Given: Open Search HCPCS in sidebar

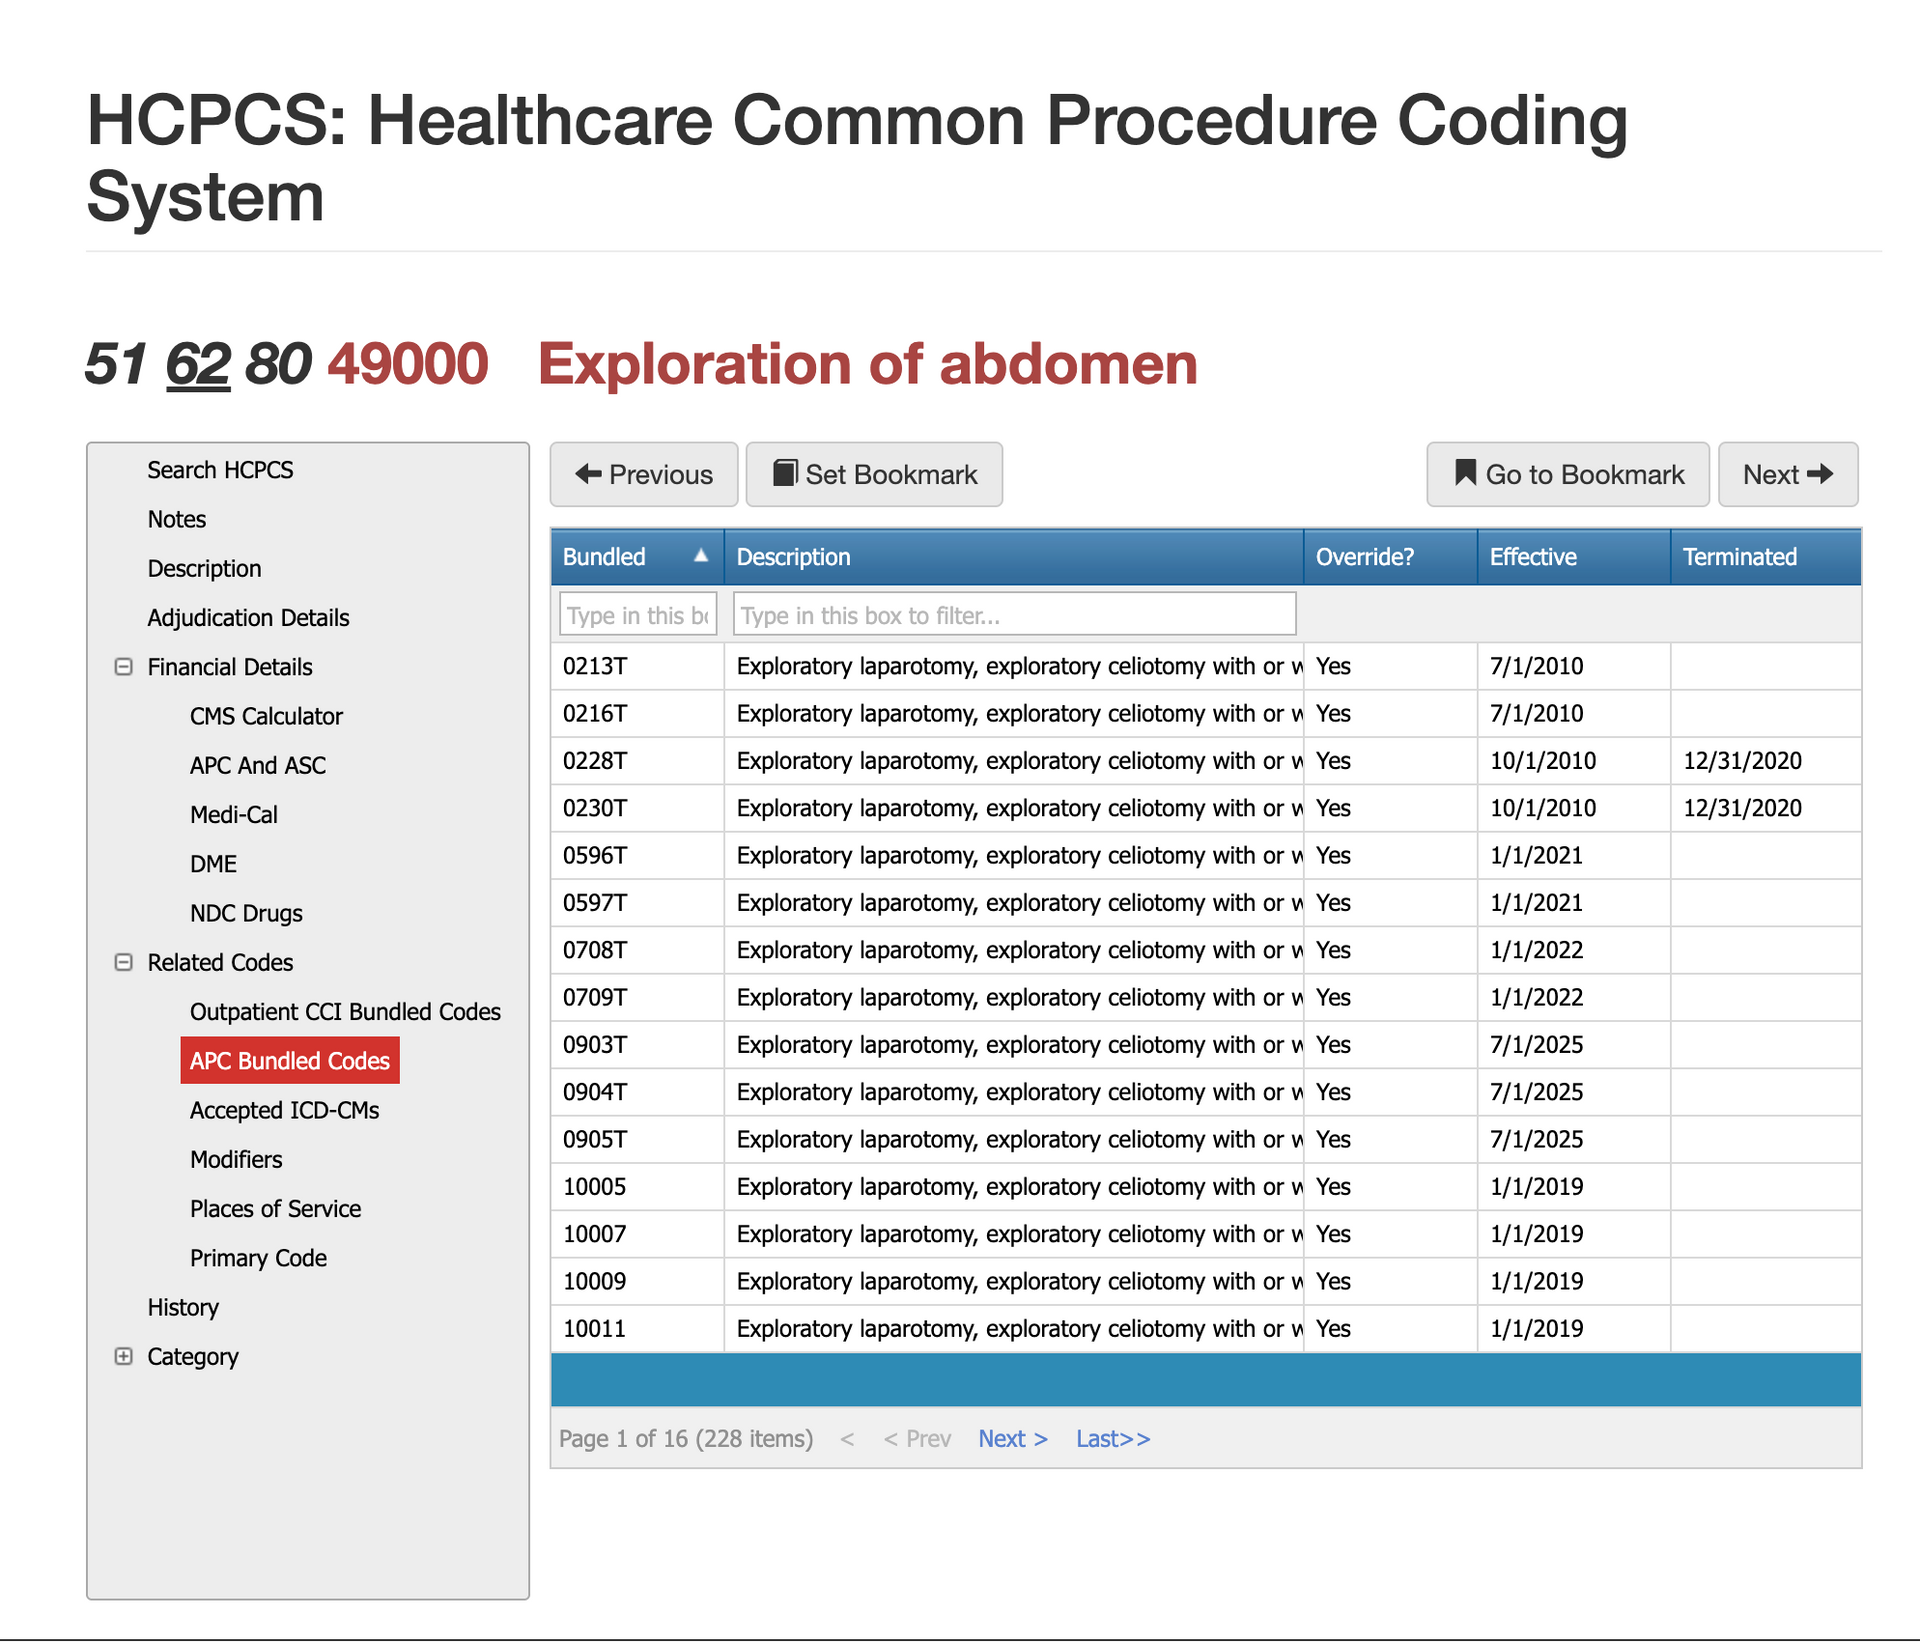Looking at the screenshot, I should [220, 469].
